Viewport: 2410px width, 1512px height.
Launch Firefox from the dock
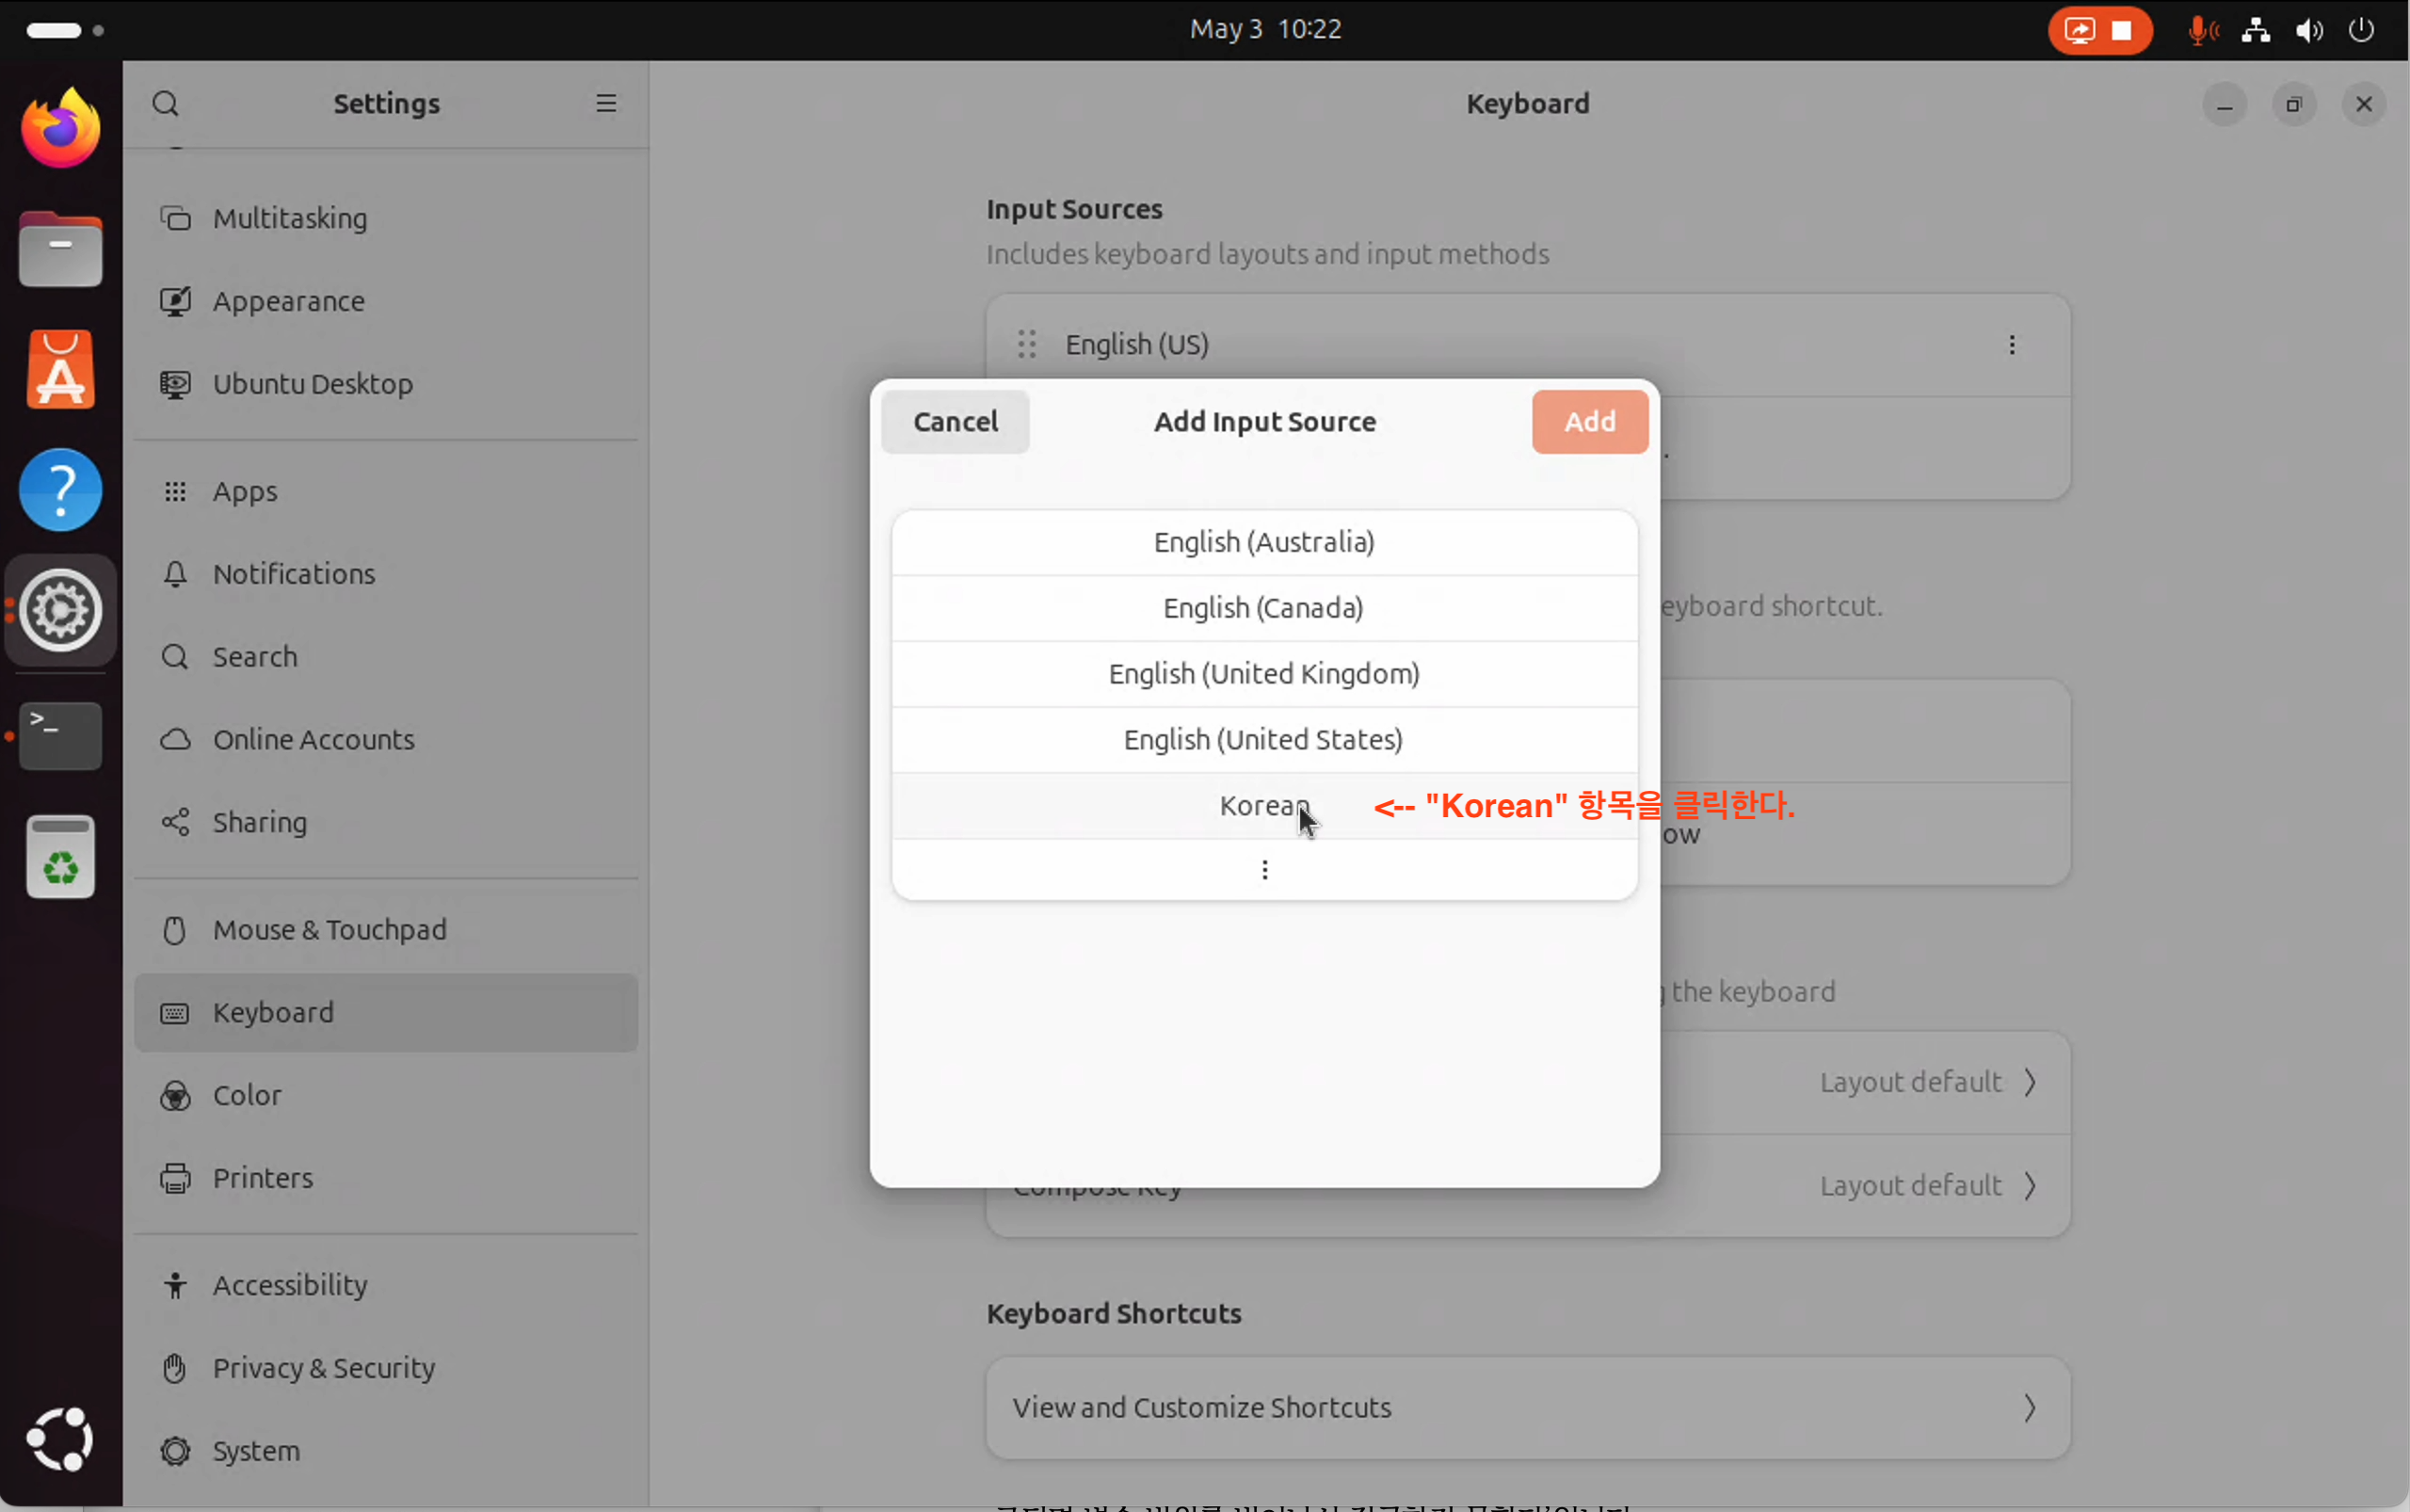click(60, 129)
